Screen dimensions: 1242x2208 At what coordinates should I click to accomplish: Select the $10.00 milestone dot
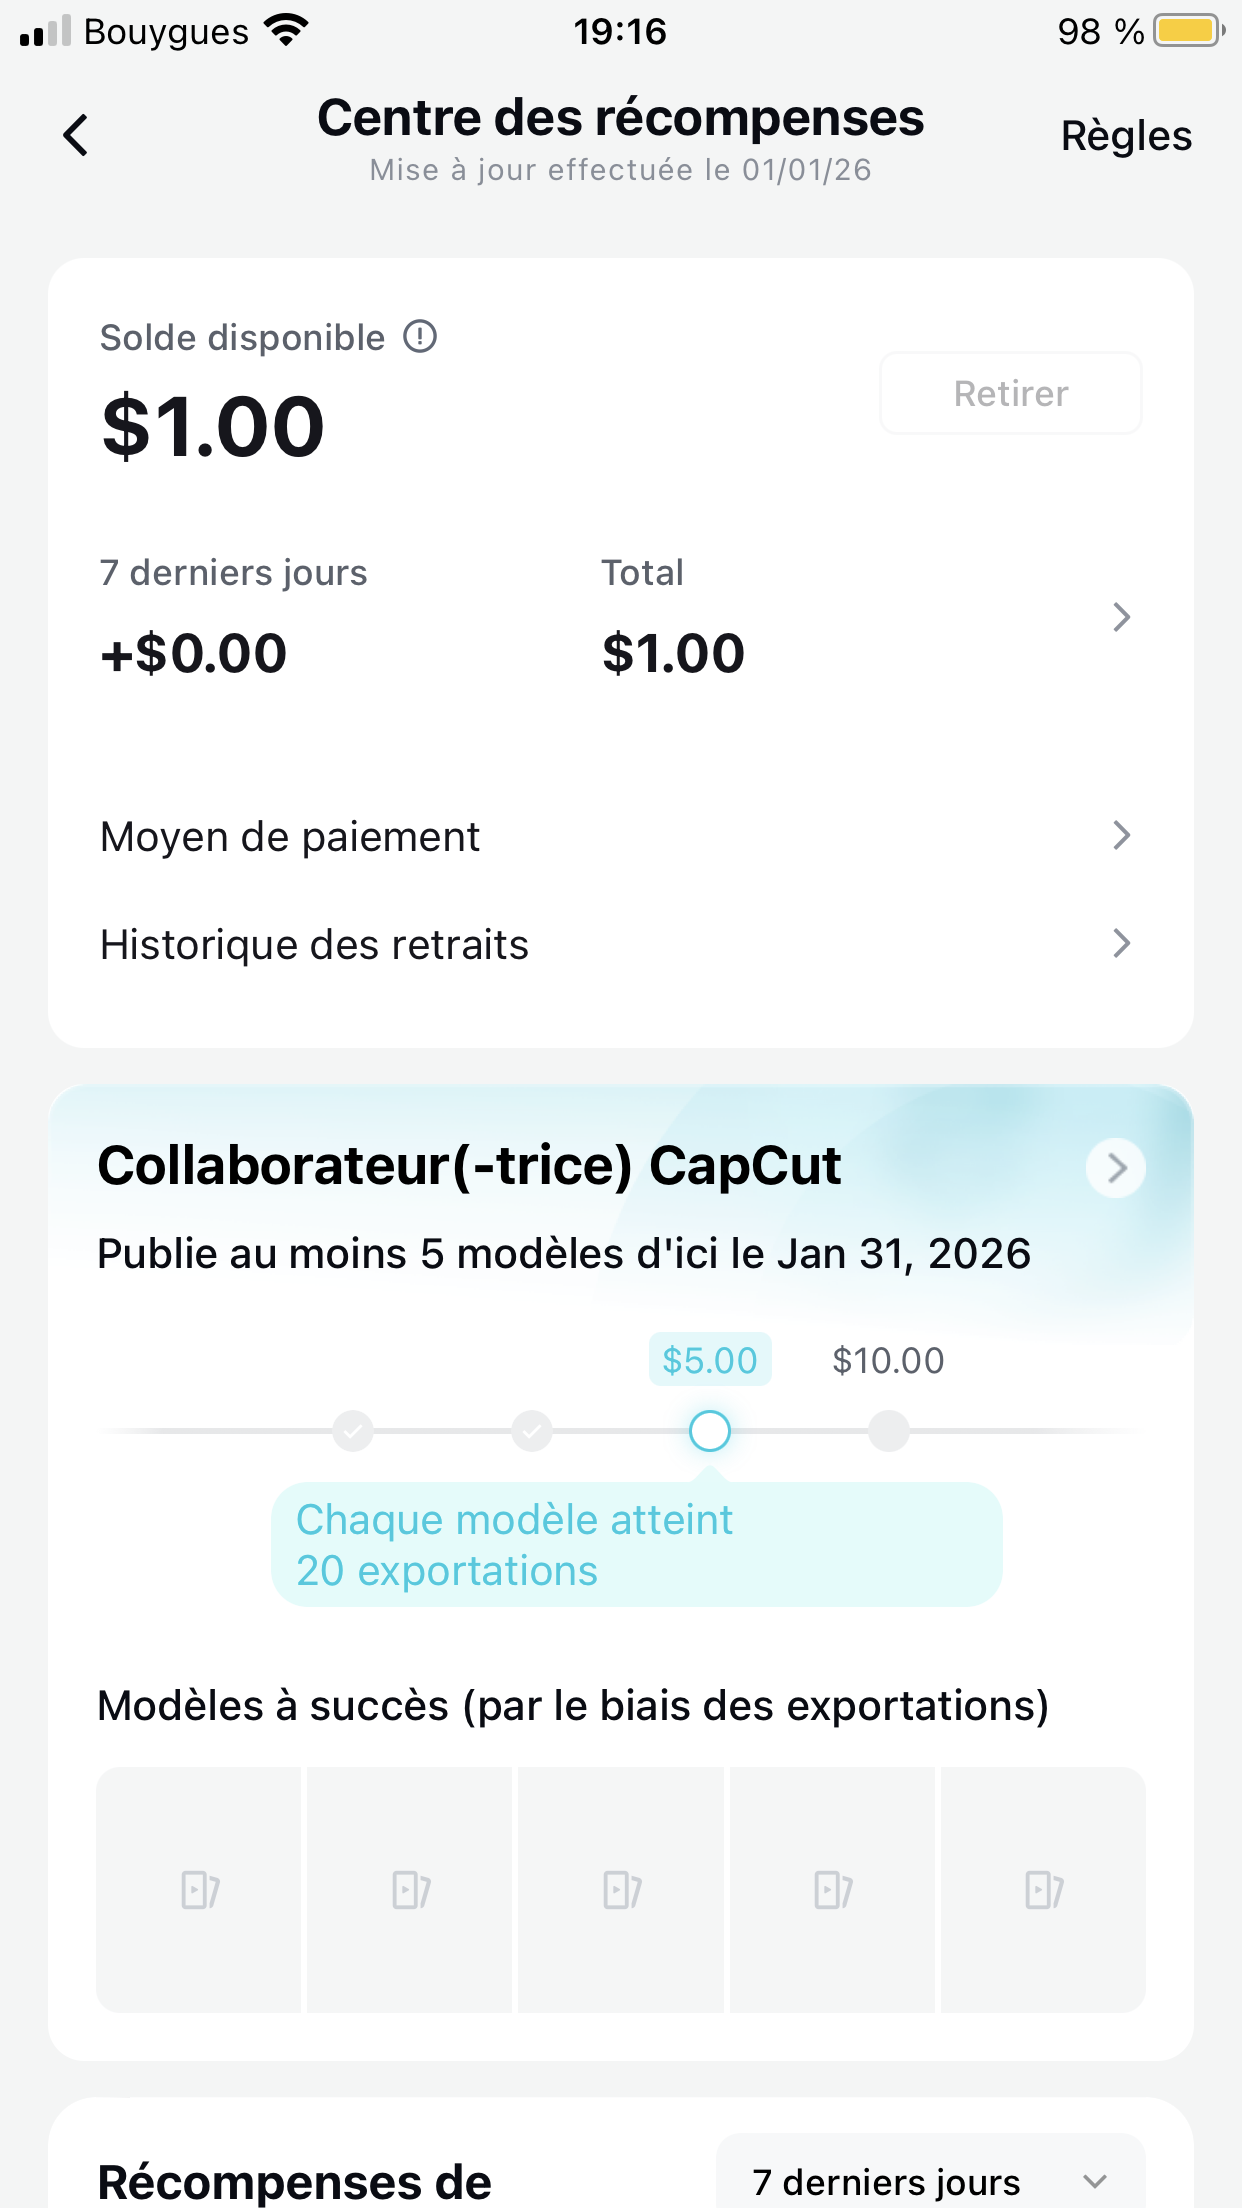[x=888, y=1431]
